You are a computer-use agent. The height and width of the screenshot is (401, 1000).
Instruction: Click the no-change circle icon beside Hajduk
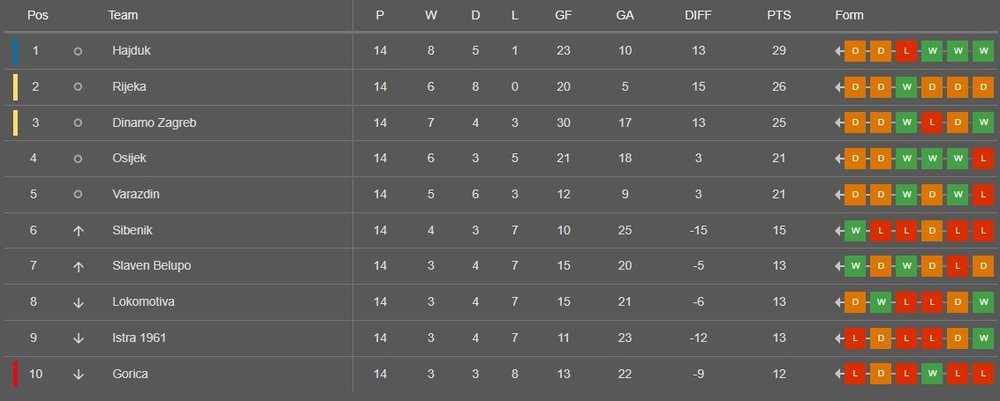tap(78, 51)
